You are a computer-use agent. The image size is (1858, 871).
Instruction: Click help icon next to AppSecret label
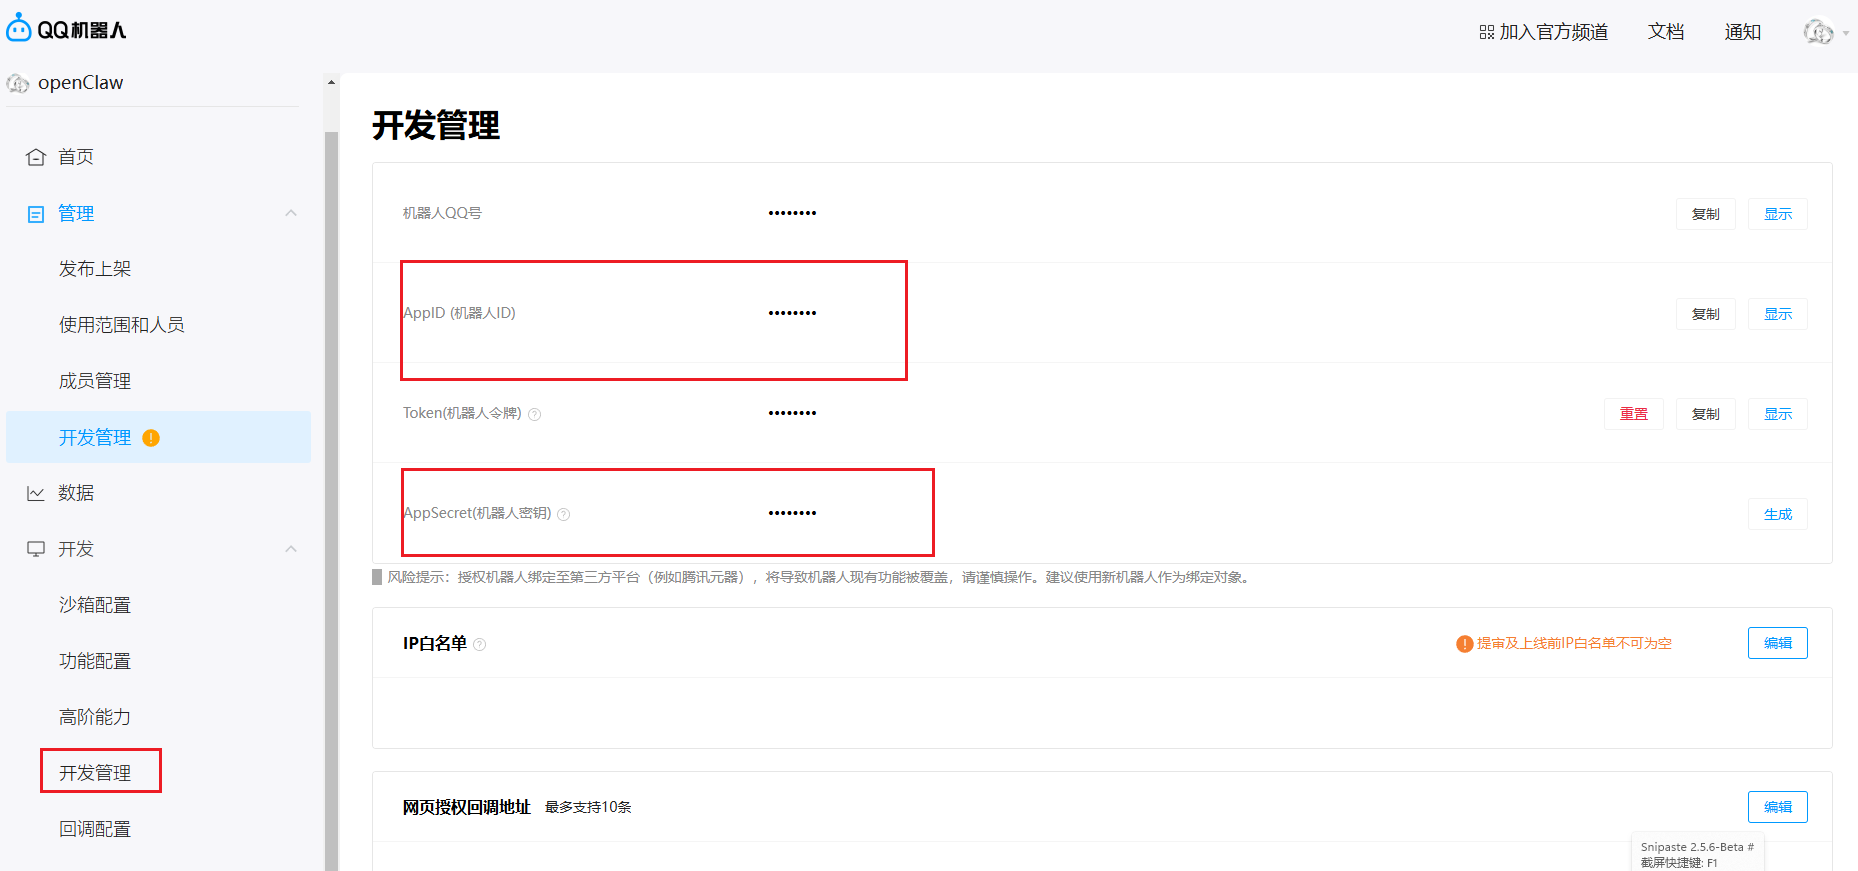click(x=563, y=515)
